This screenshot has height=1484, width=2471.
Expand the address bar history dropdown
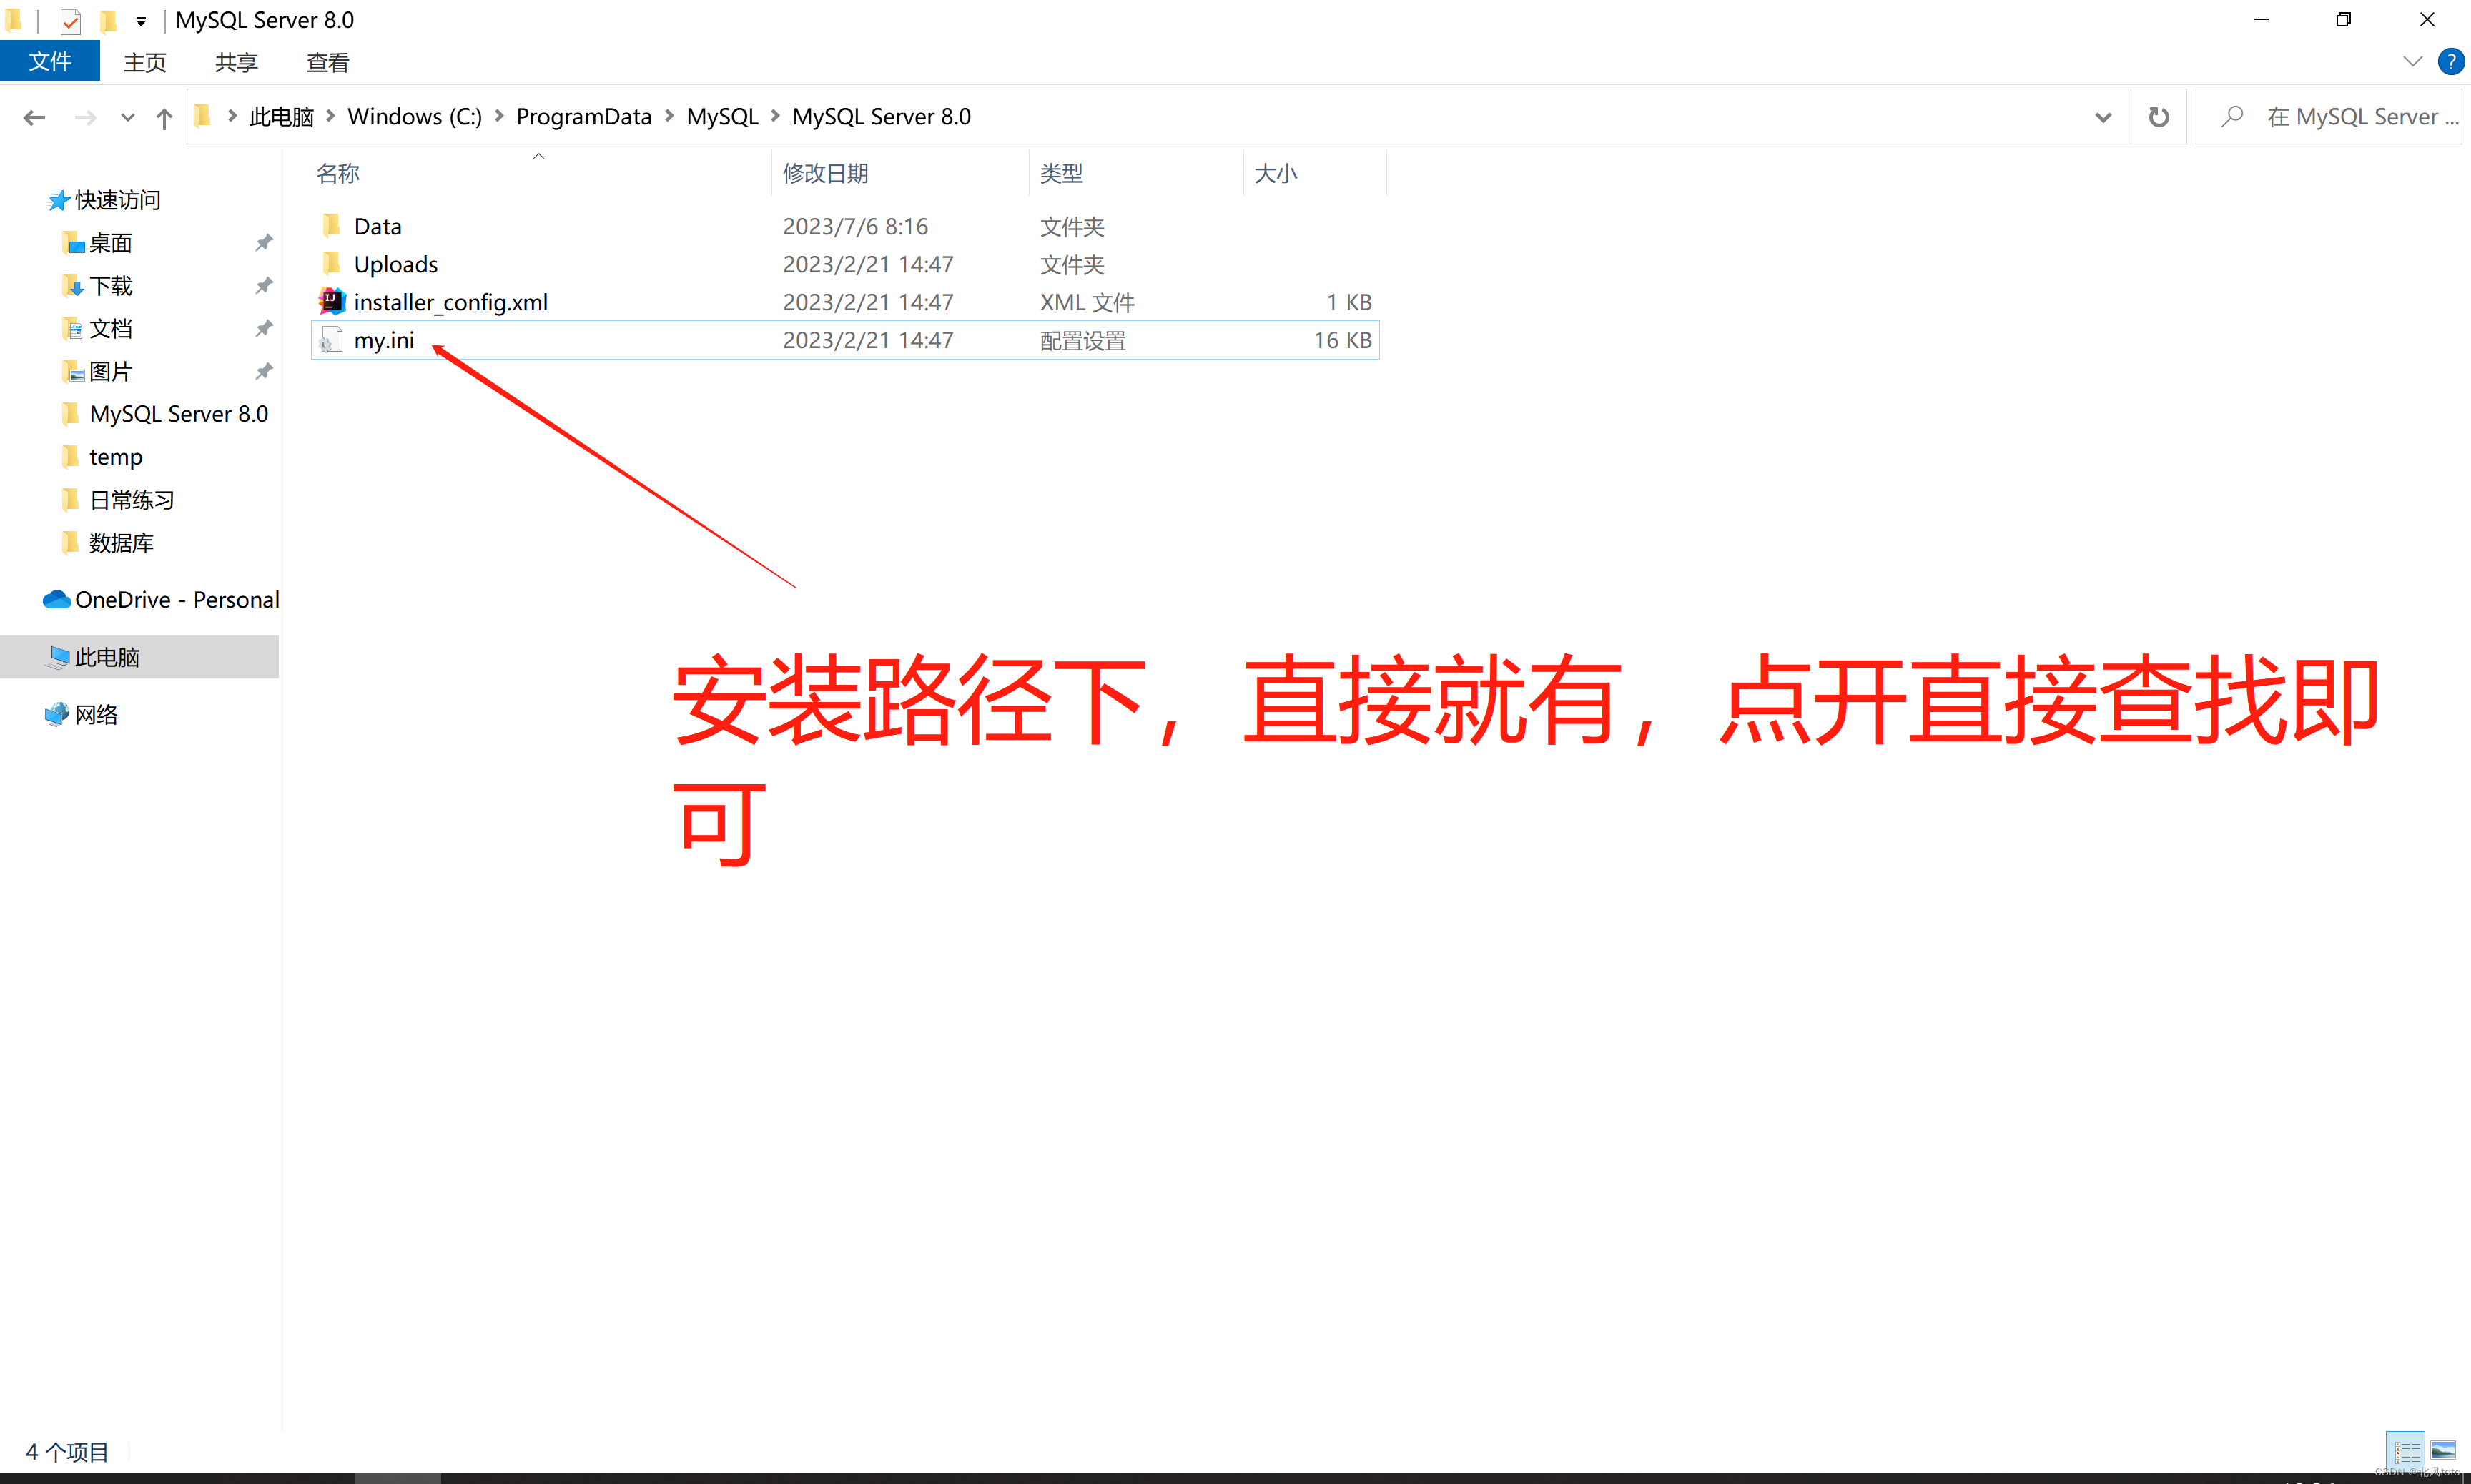tap(2103, 117)
